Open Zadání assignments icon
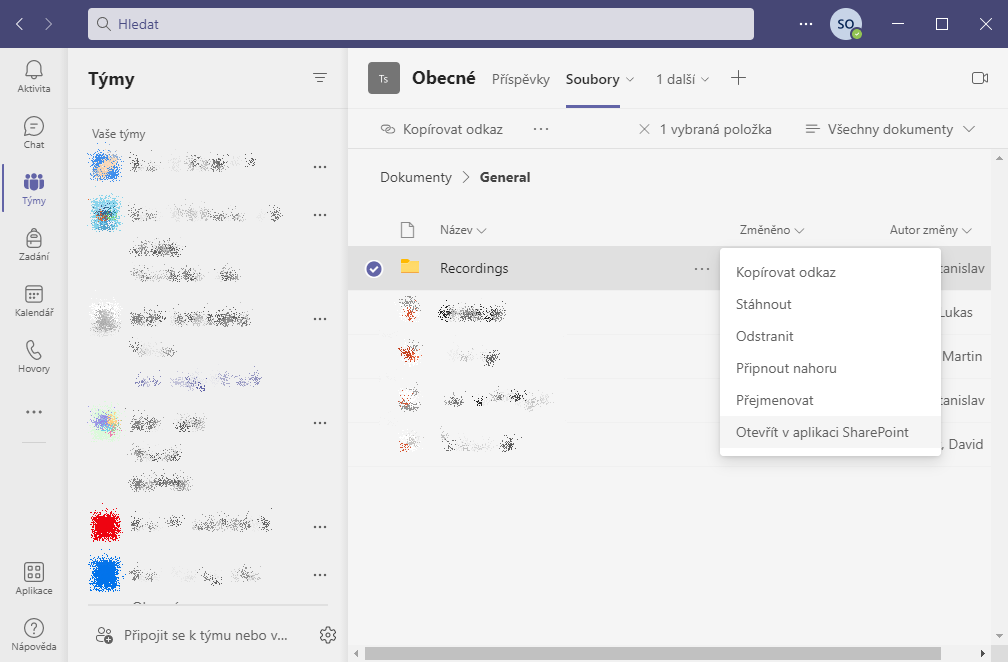This screenshot has width=1008, height=662. (x=34, y=244)
